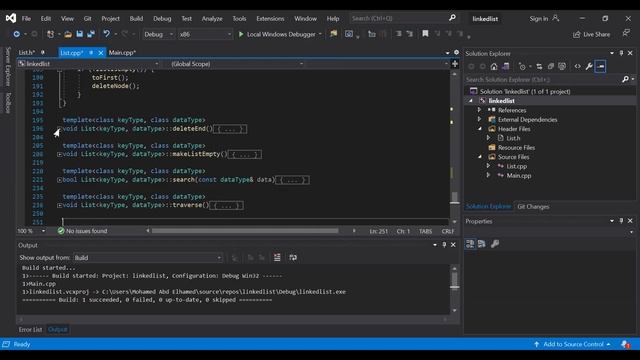Expand the collapsed search function
Image resolution: width=640 pixels, height=360 pixels.
[60, 180]
